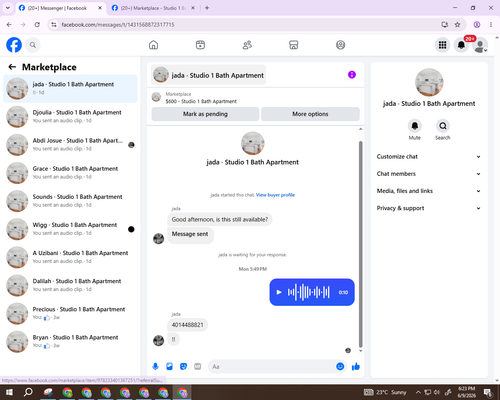Bookmark this page with the star icon
The image size is (500, 400).
[457, 25]
